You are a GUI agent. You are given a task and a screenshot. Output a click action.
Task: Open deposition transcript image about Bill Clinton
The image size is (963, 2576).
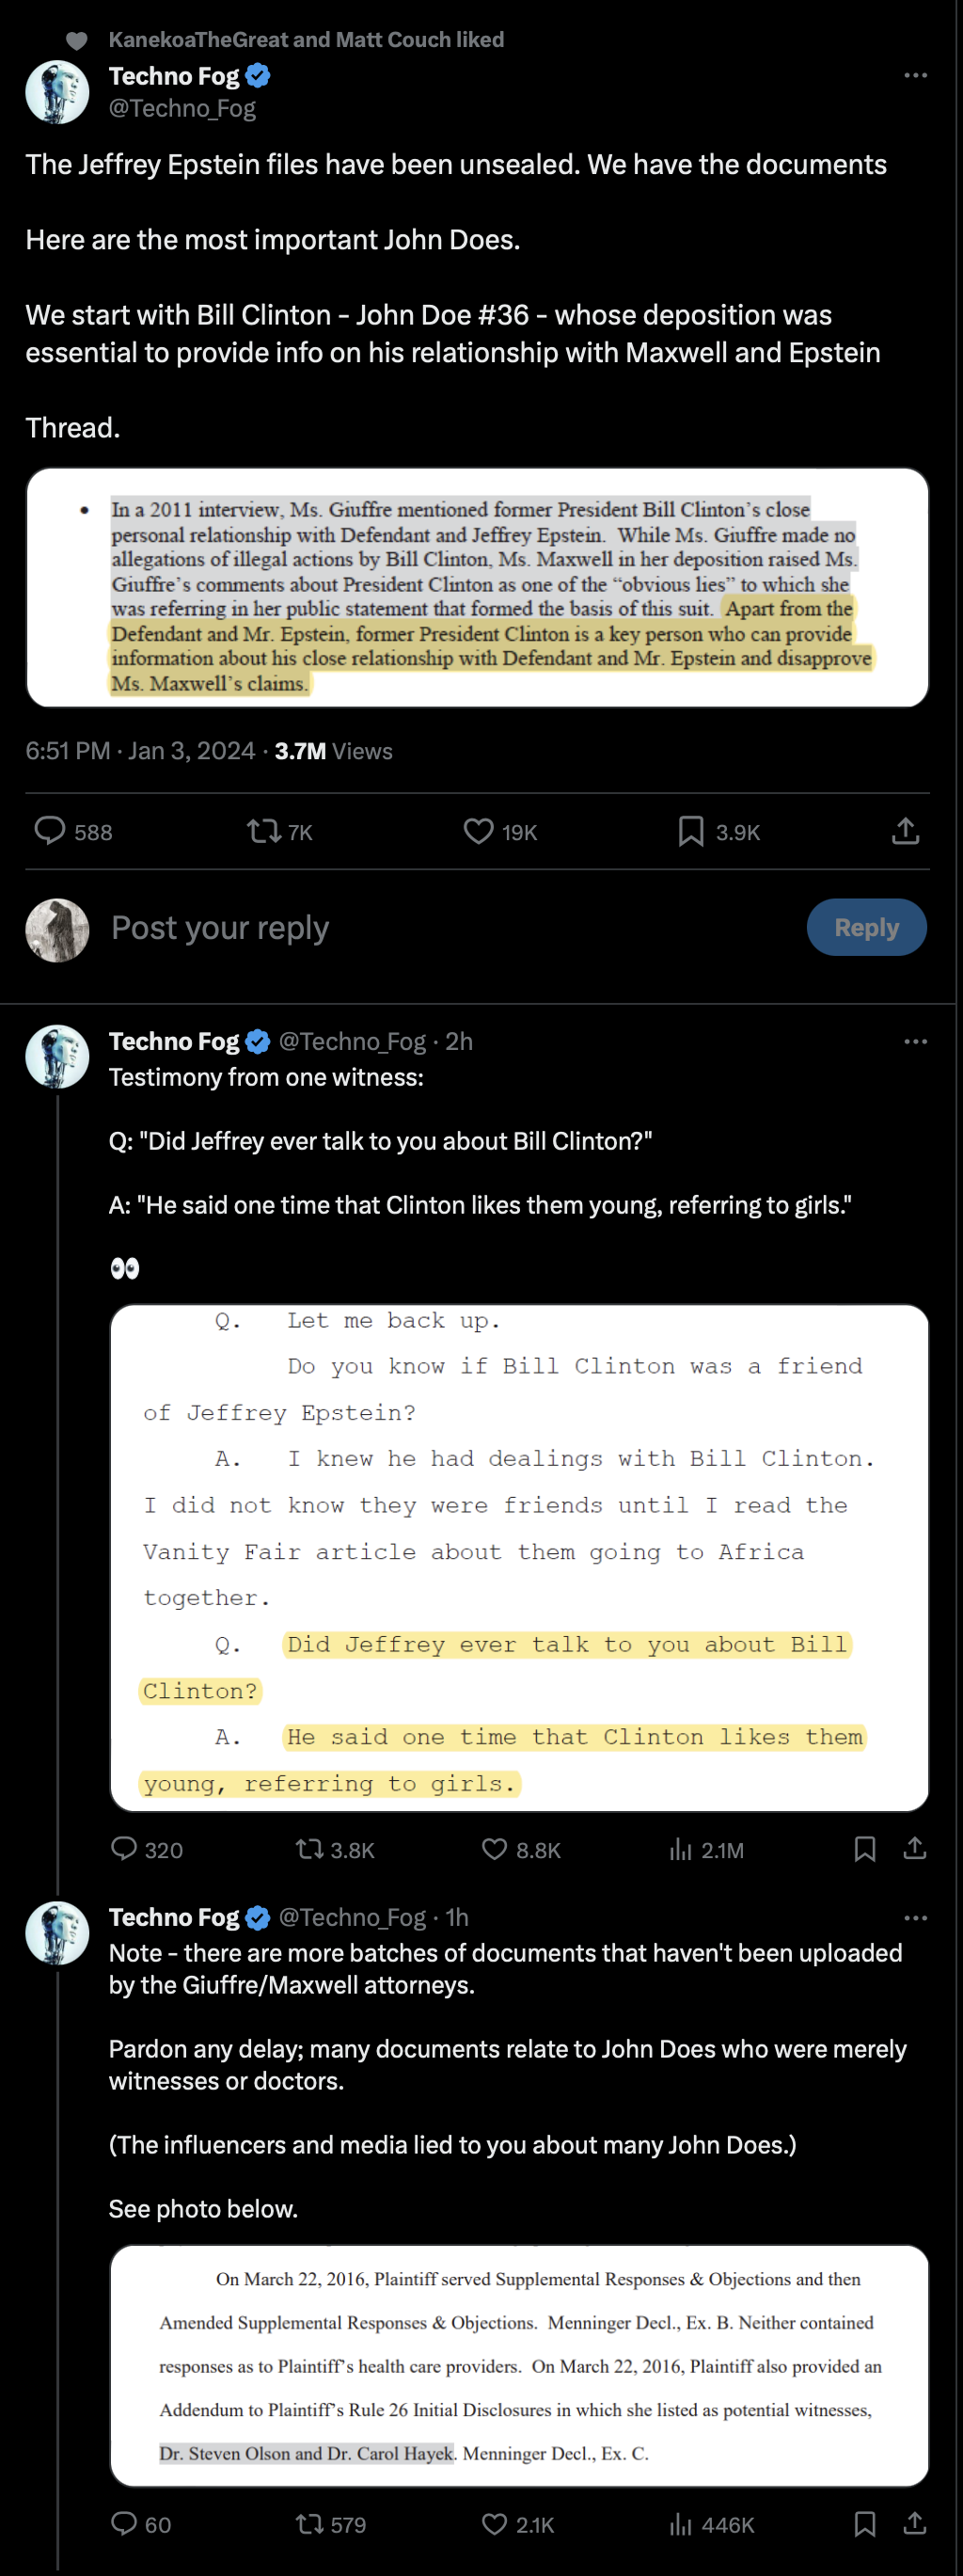(x=519, y=1558)
